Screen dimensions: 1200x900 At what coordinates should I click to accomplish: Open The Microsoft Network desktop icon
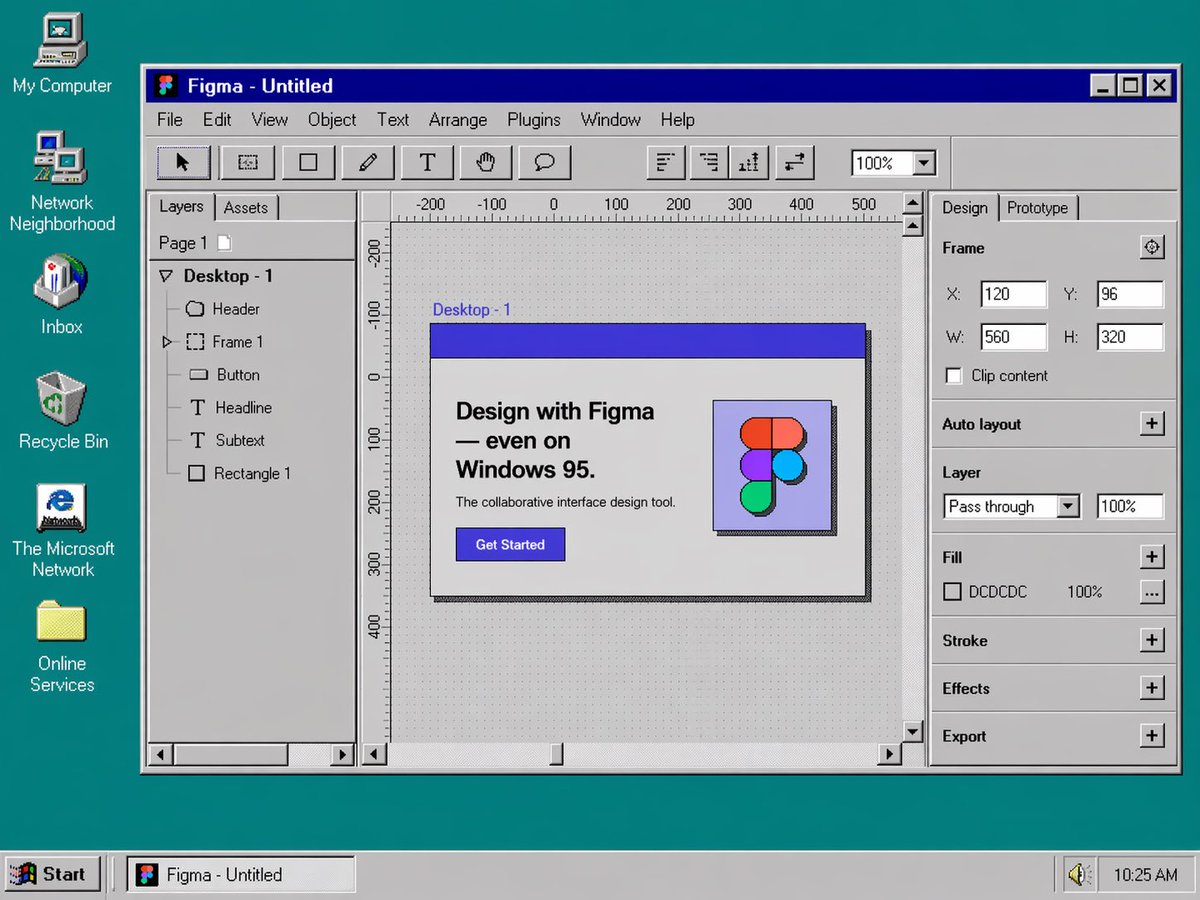[x=61, y=508]
